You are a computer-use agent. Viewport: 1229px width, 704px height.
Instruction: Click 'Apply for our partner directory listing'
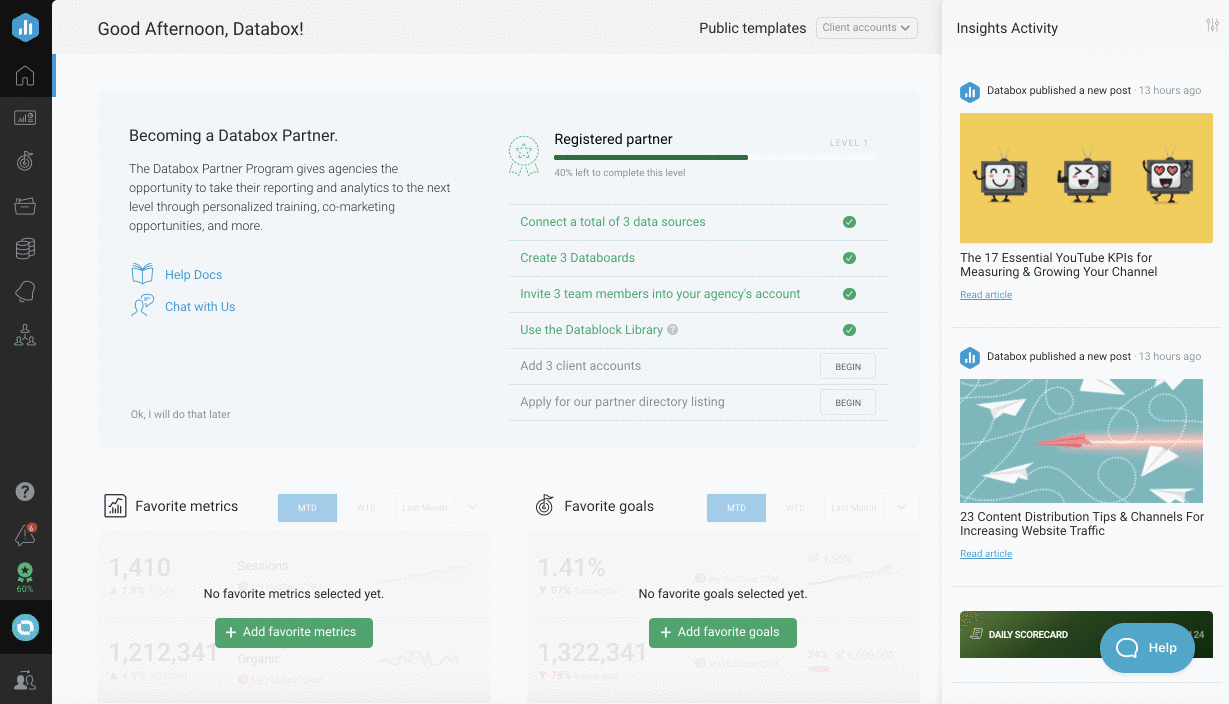click(622, 402)
